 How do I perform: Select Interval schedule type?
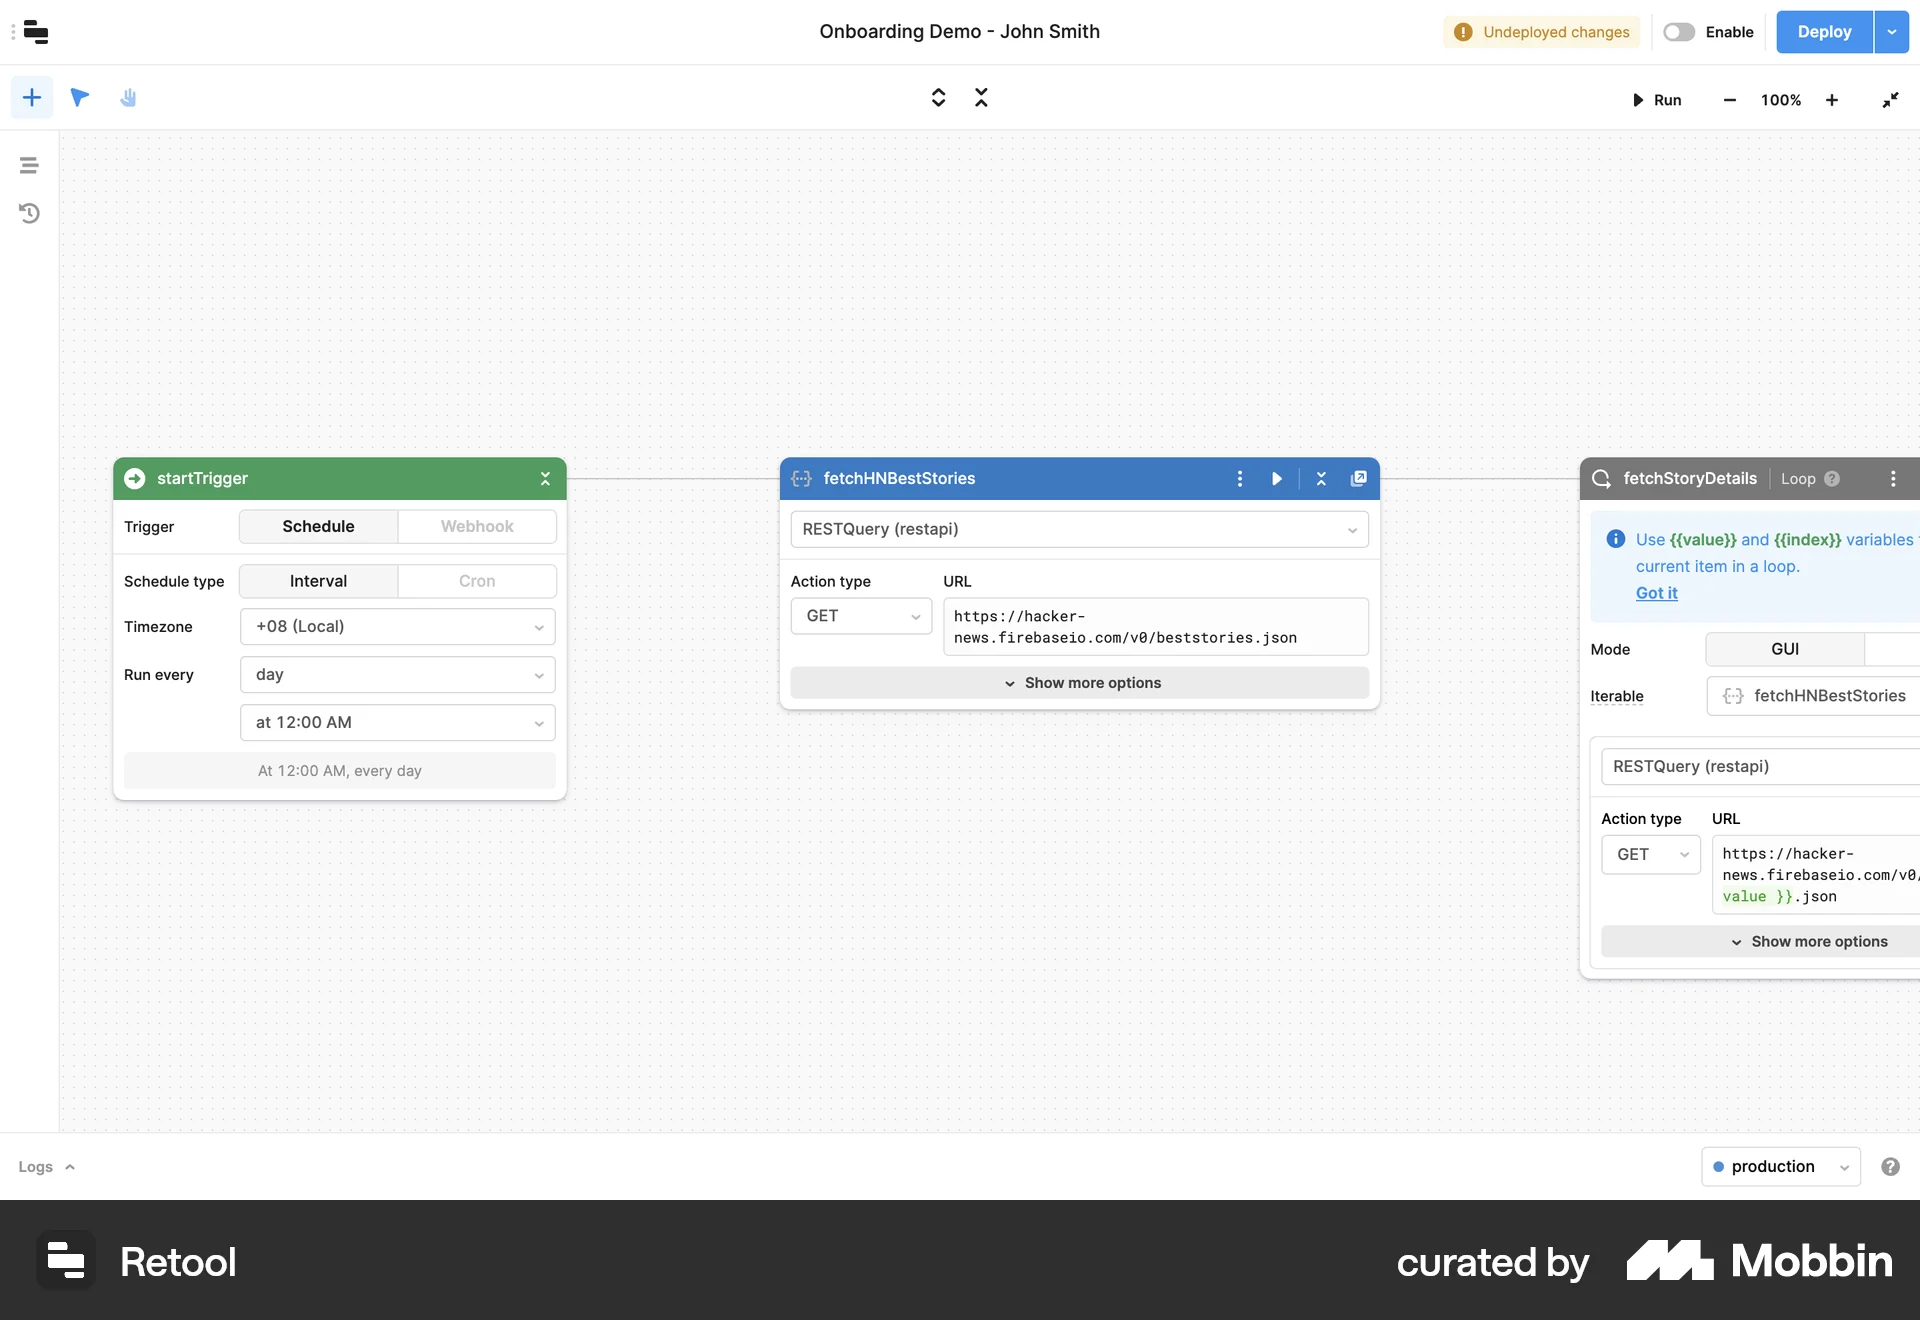(317, 580)
